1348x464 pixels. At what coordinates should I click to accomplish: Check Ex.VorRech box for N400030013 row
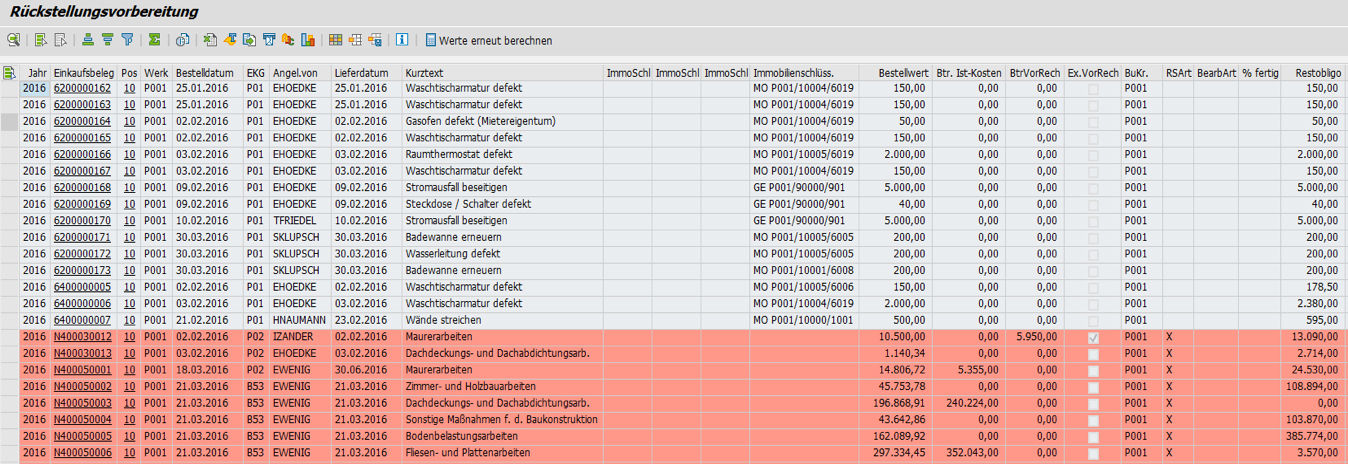(x=1092, y=354)
